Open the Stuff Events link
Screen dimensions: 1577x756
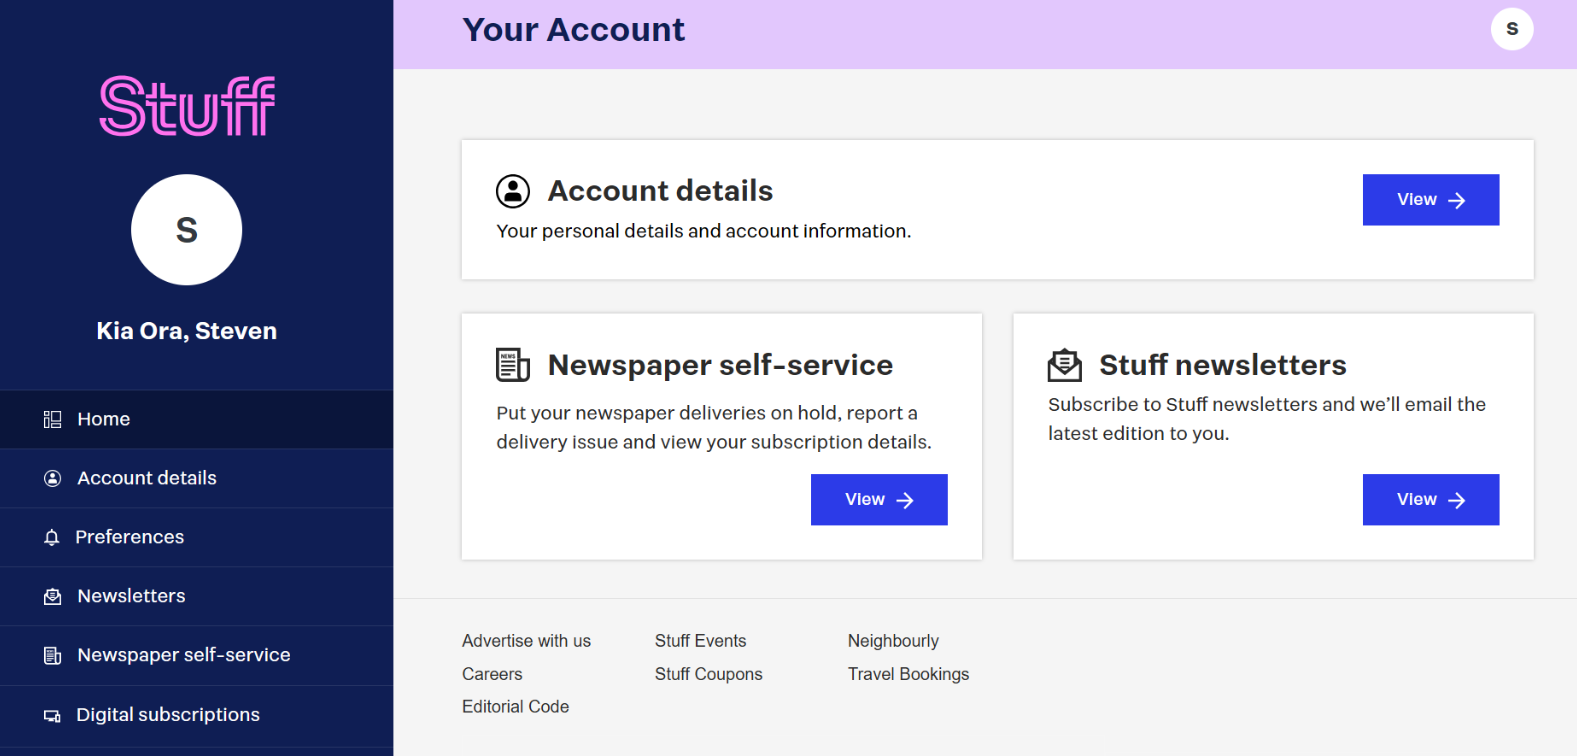(x=700, y=641)
